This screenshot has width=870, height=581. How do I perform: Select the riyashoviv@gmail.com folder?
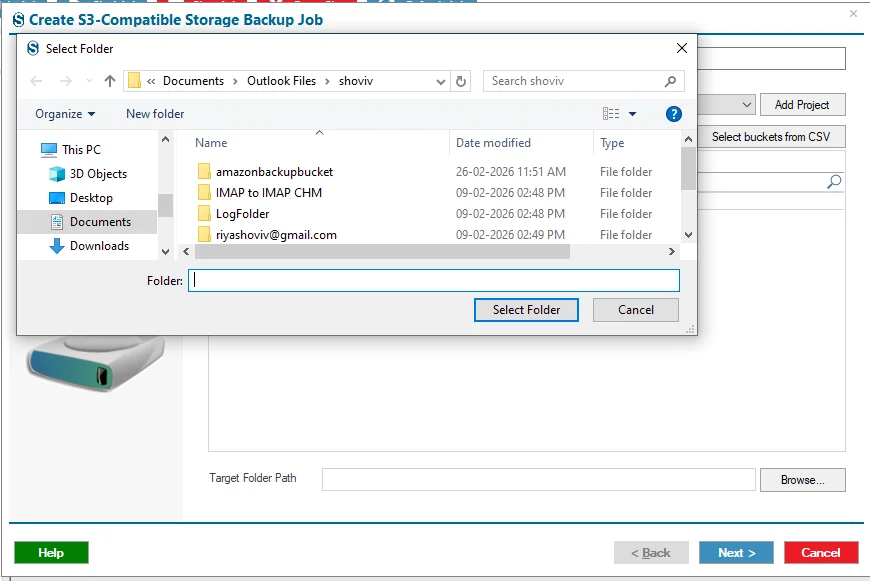click(x=276, y=235)
